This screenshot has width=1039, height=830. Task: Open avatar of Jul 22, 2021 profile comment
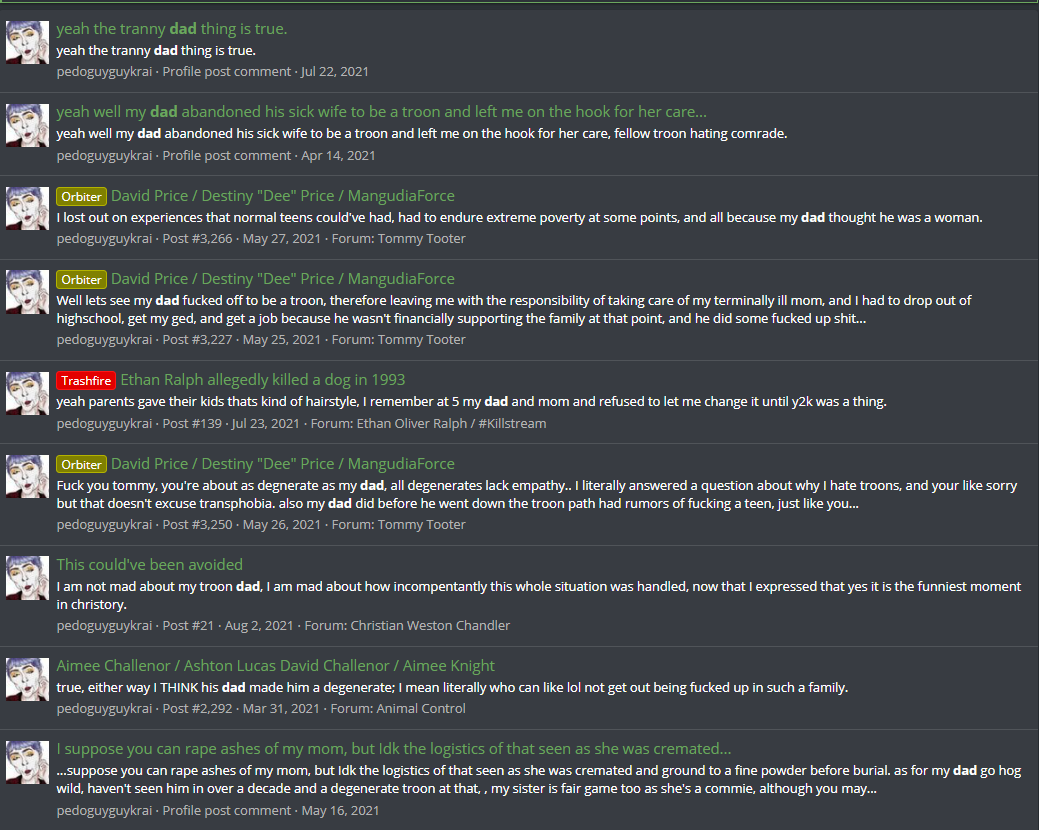coord(28,42)
